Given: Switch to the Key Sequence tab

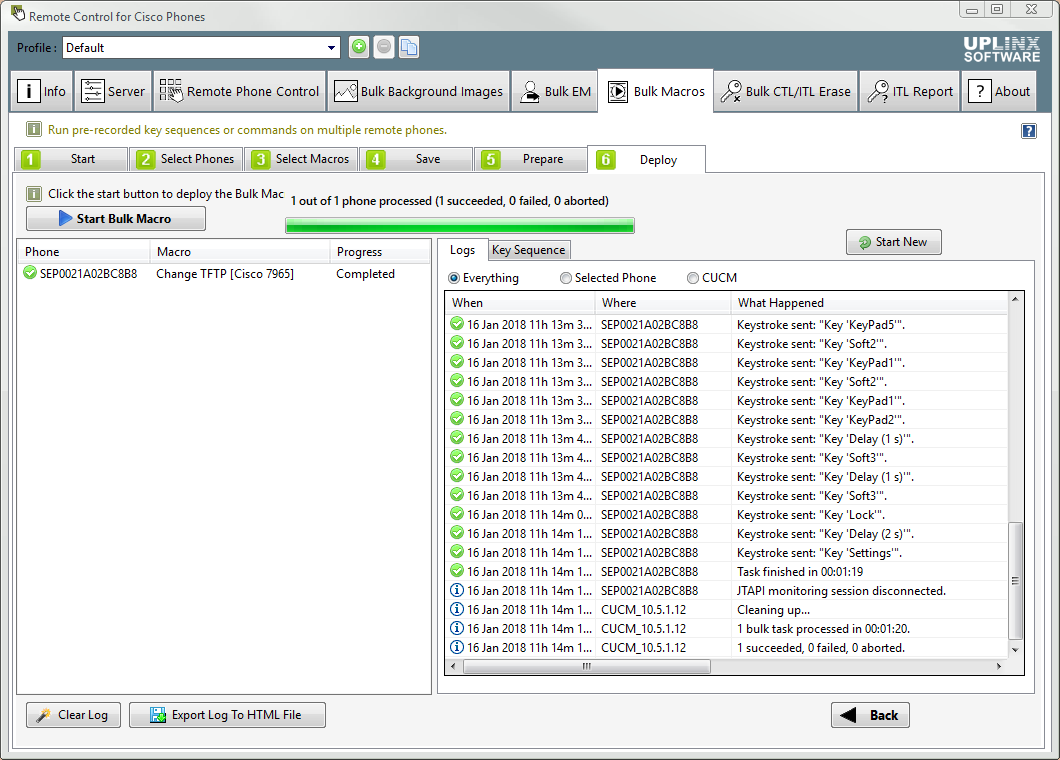Looking at the screenshot, I should pyautogui.click(x=529, y=250).
